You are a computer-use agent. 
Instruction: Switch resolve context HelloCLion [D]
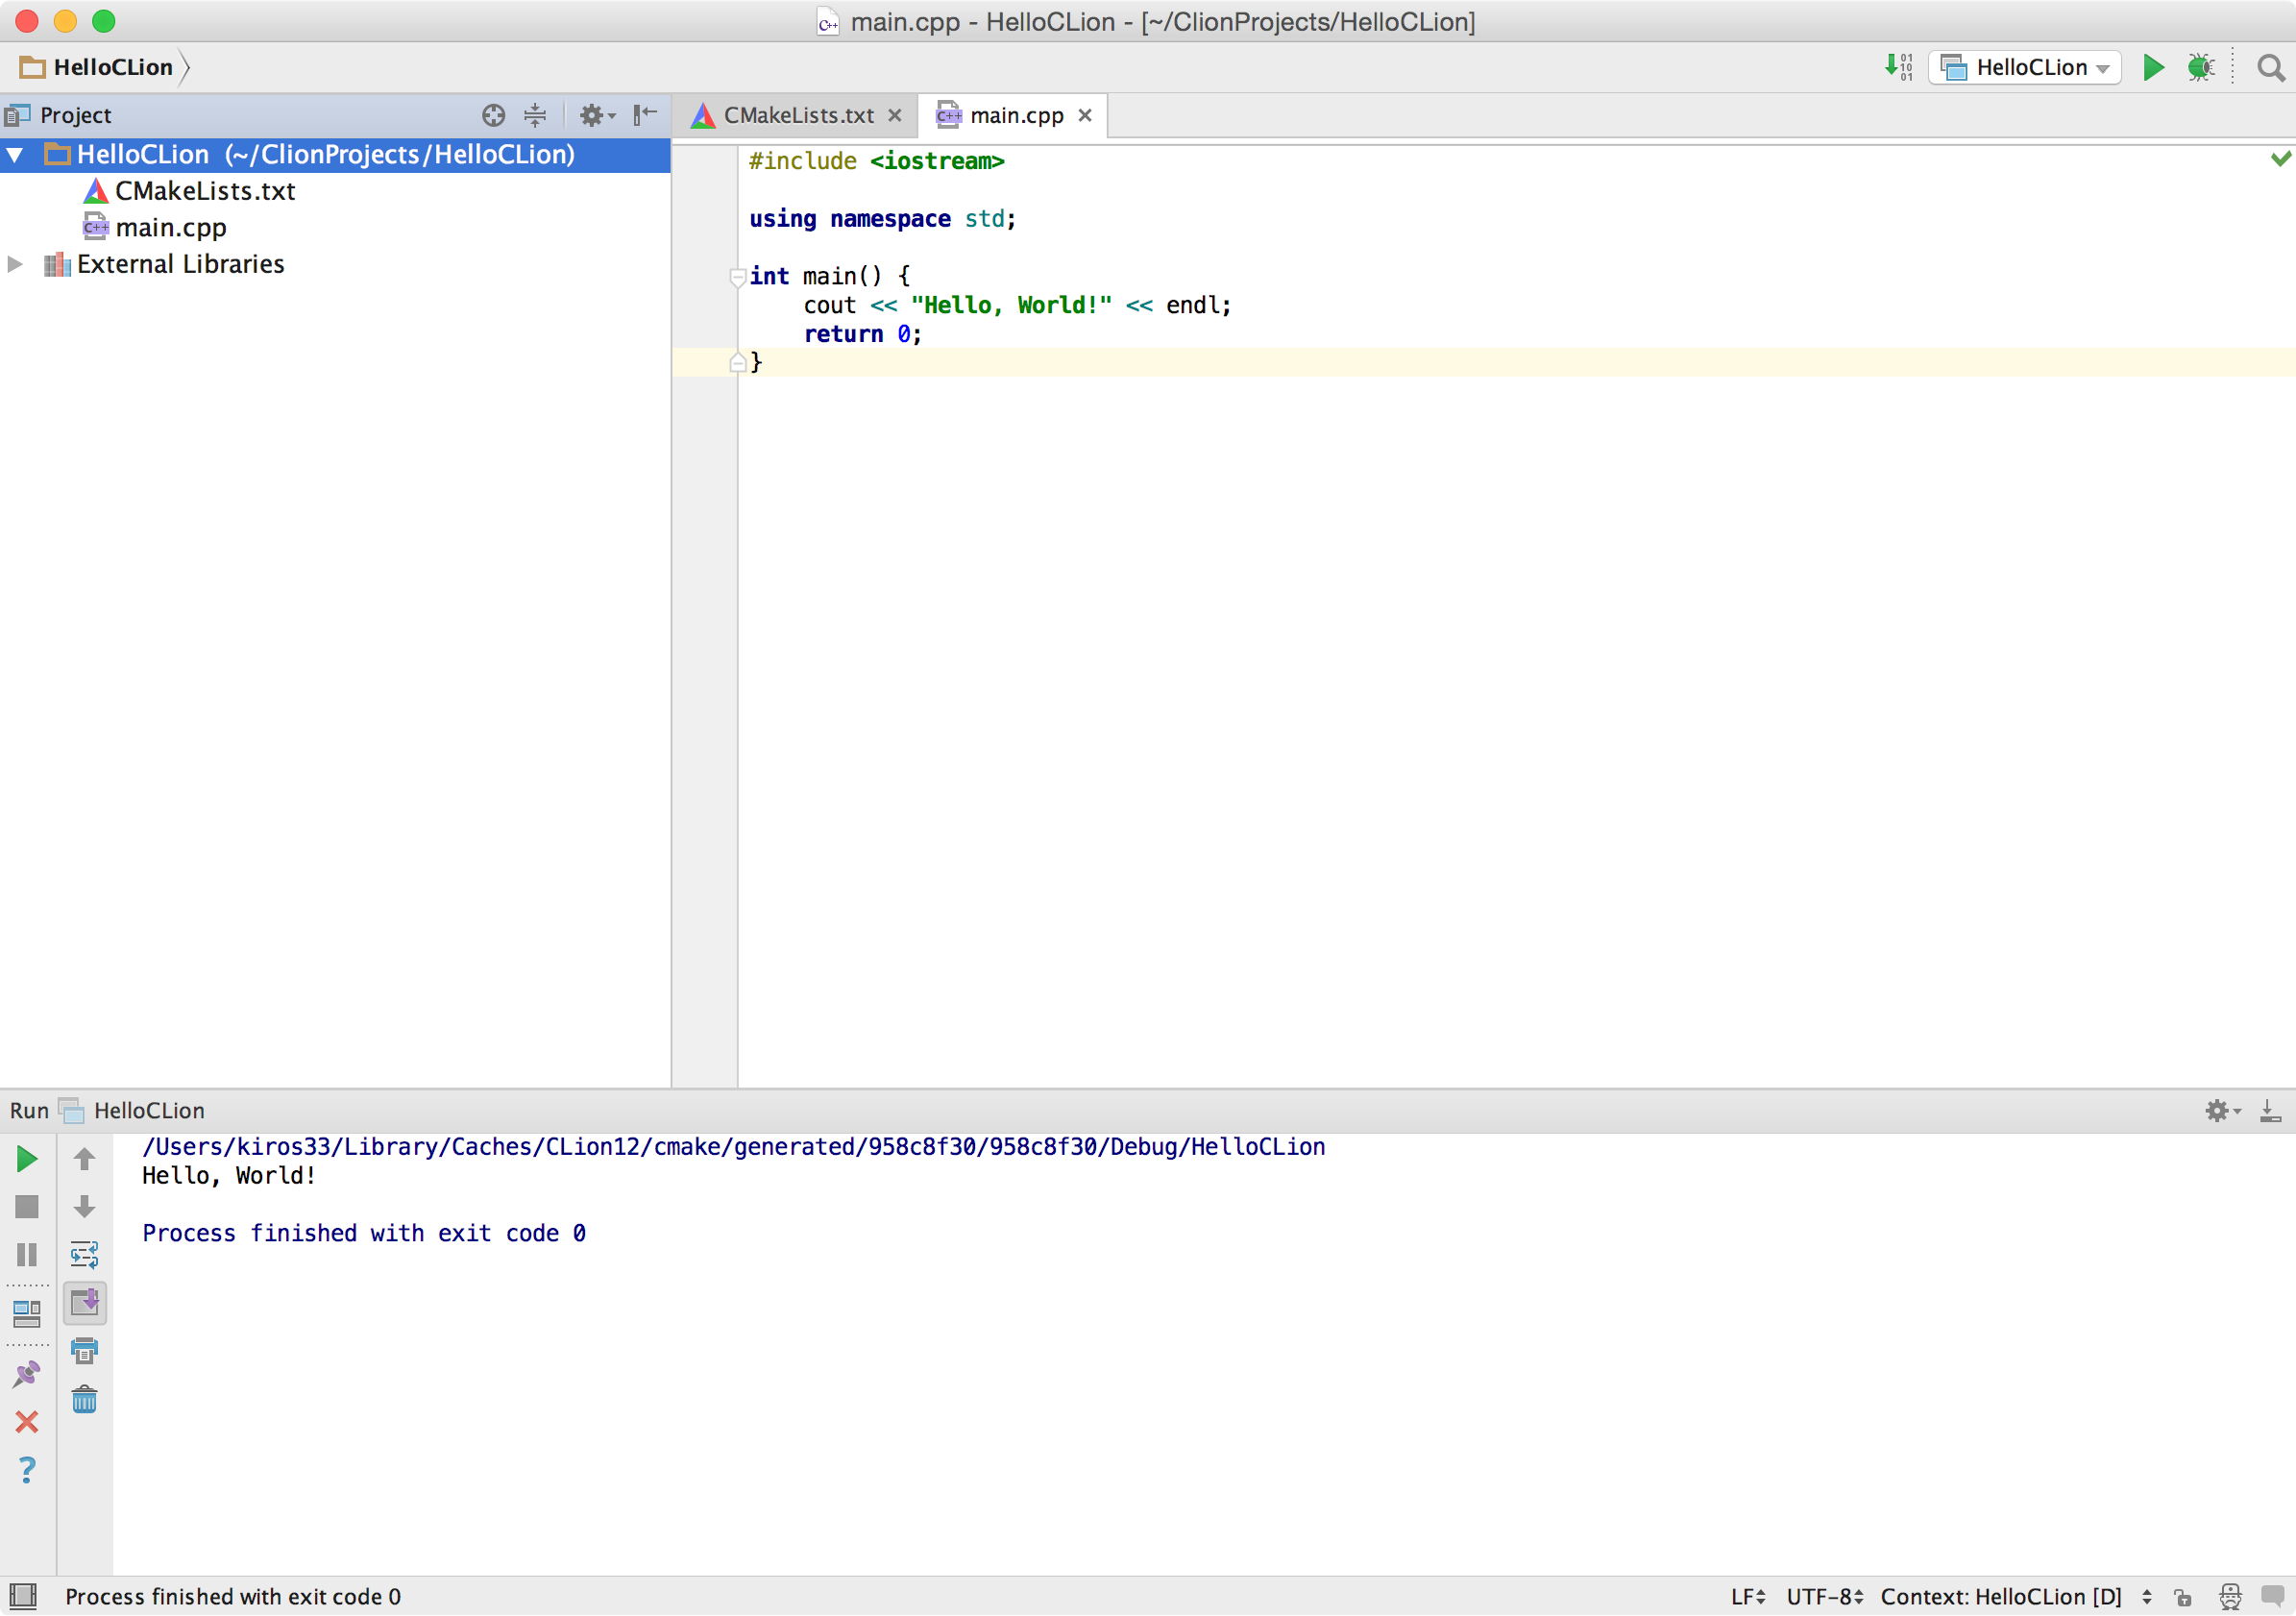pos(2016,1597)
